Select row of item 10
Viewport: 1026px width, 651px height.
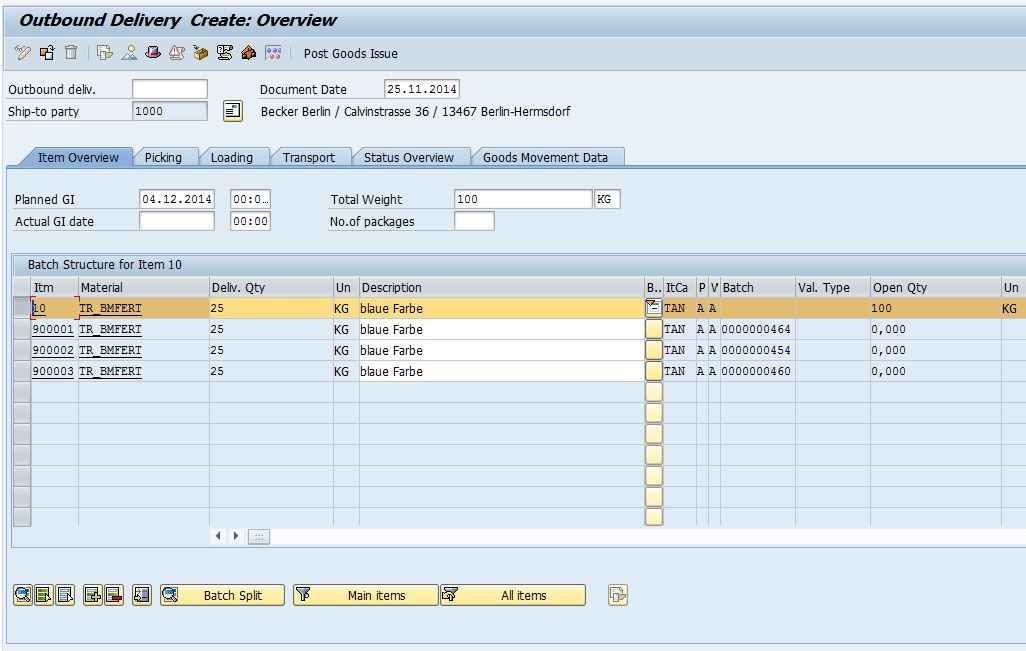[x=22, y=308]
